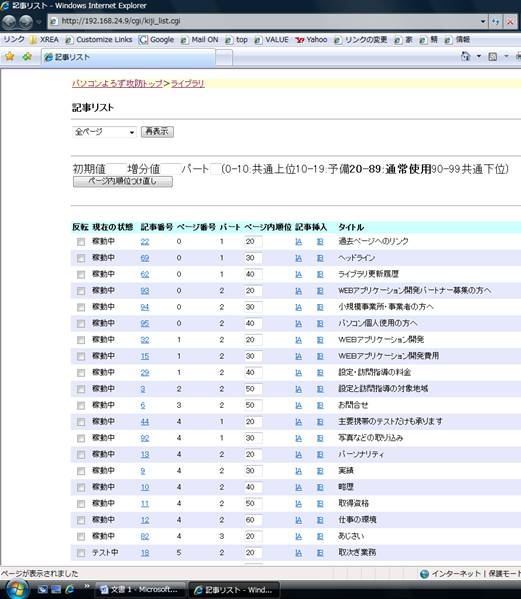
Task: Click the 増分値 input field
Action: pos(170,169)
